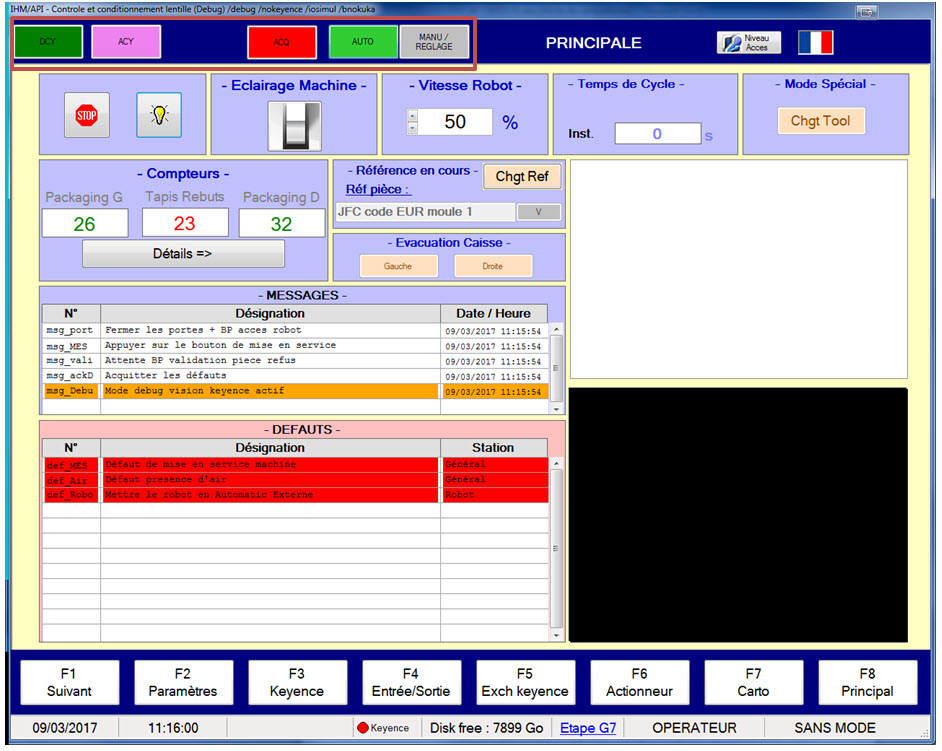Click the Chgt Ref button
This screenshot has height=751, width=942.
click(x=522, y=177)
